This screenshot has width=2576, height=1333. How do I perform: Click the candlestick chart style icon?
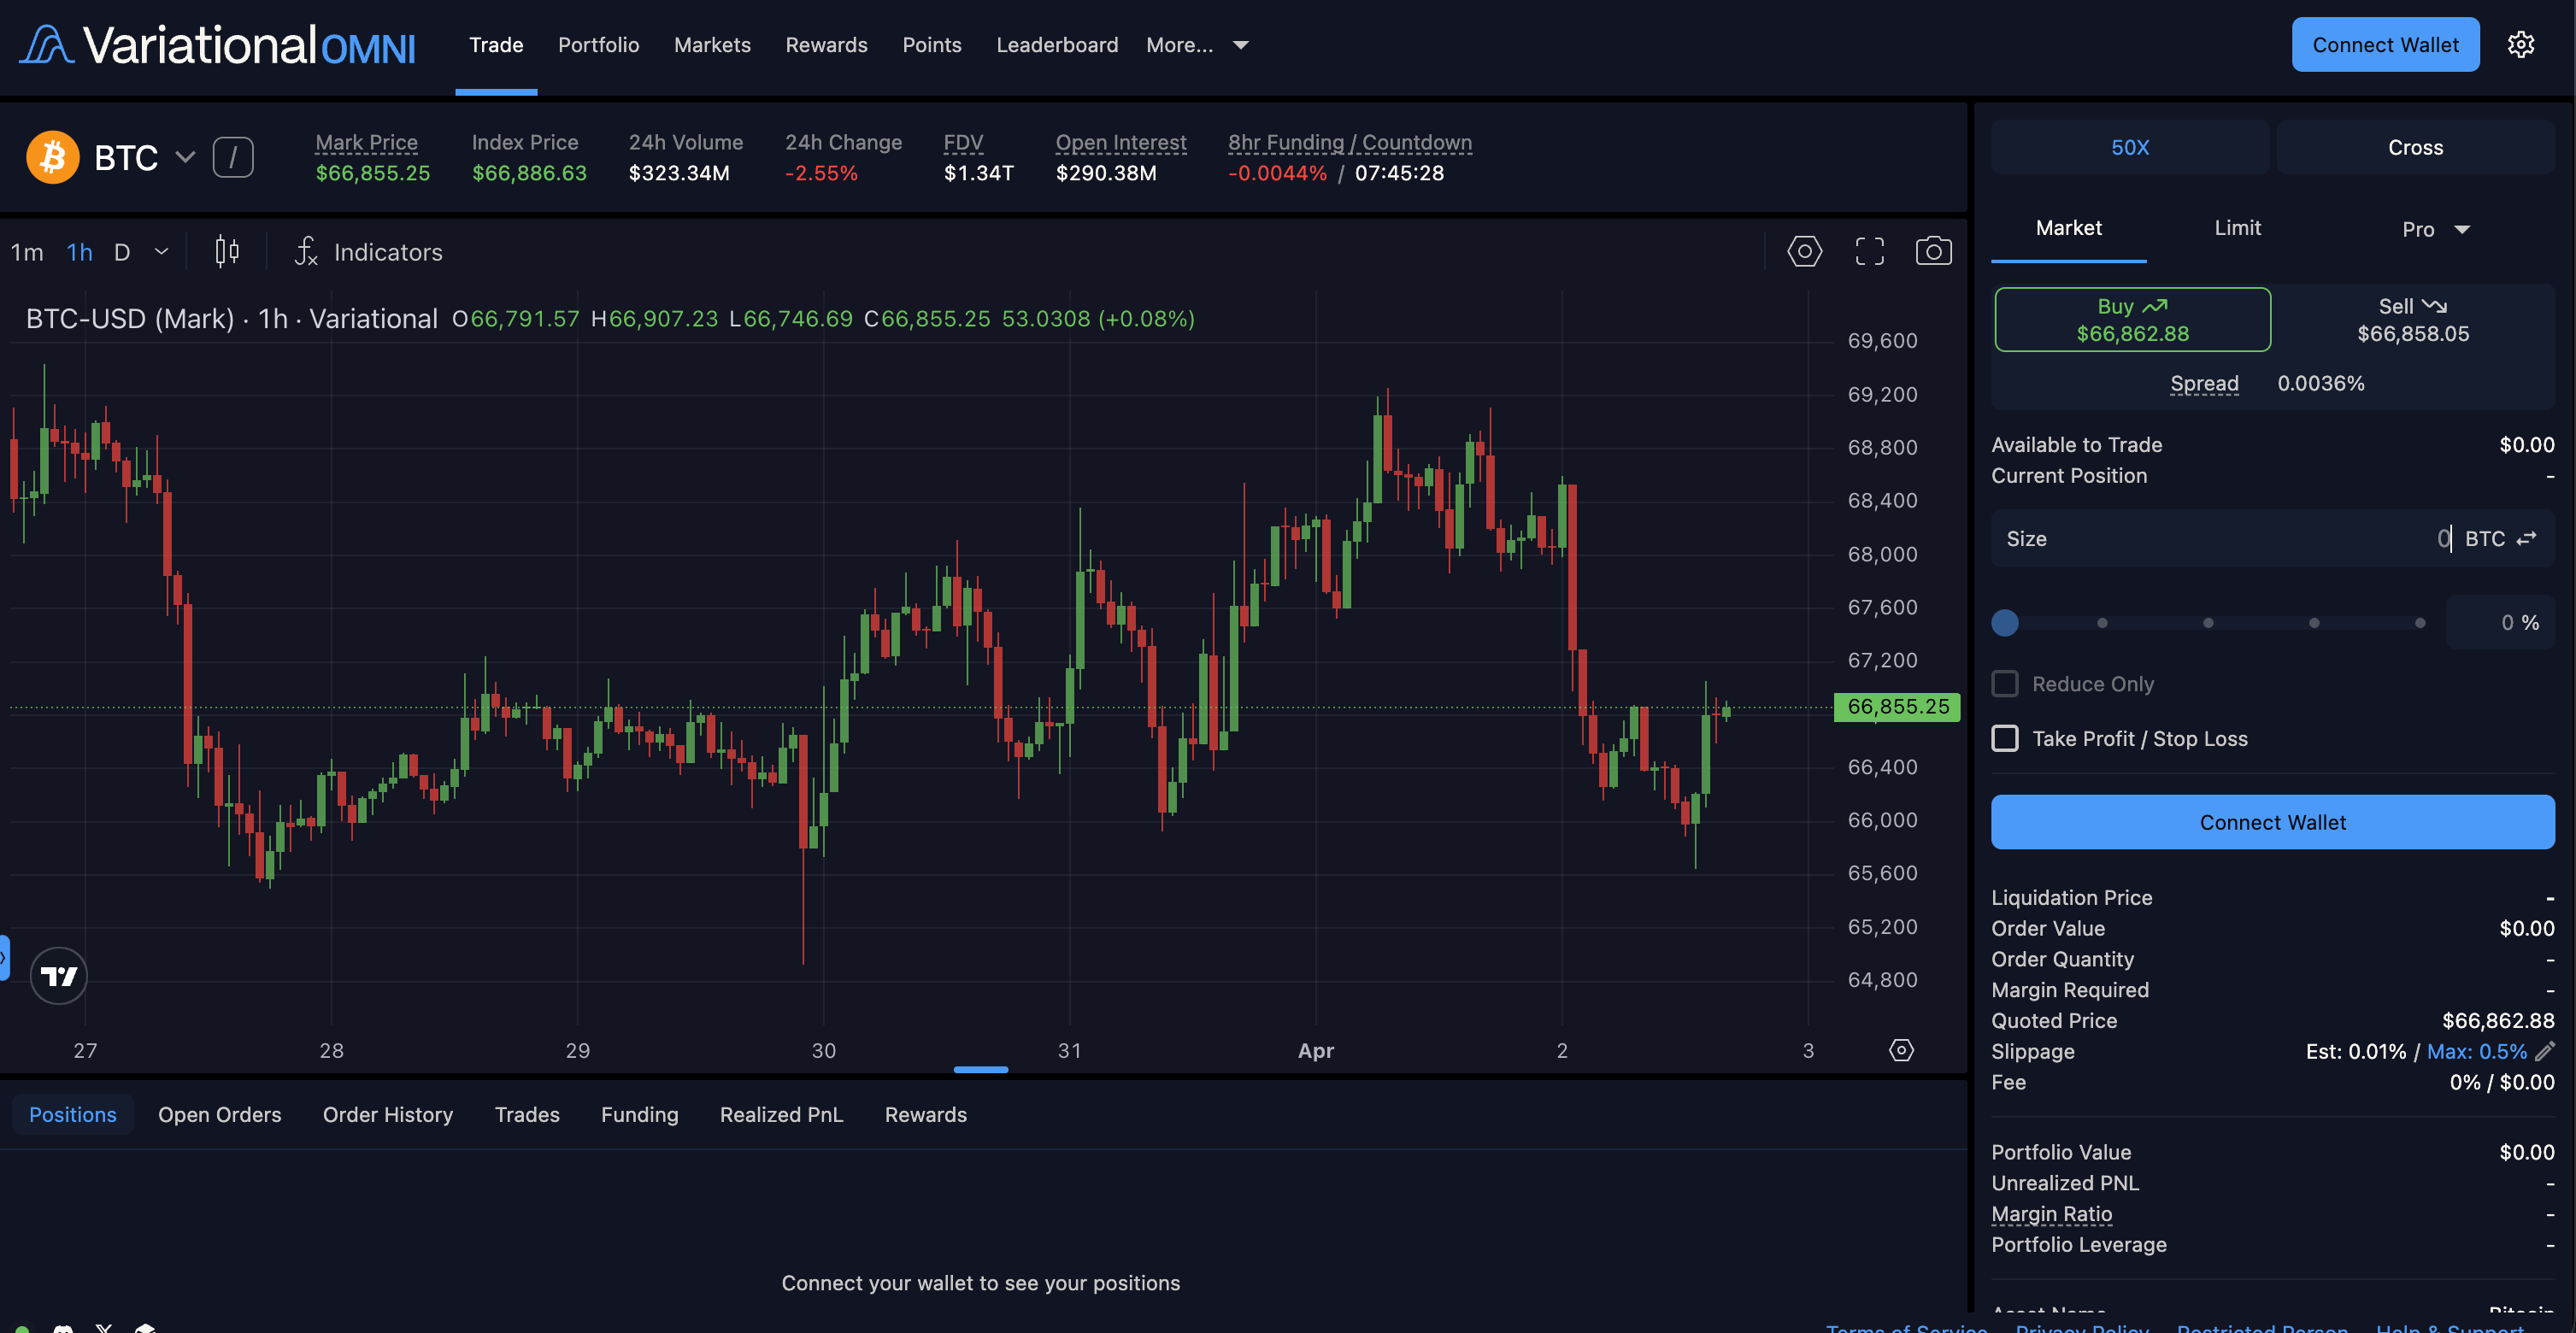(x=227, y=251)
